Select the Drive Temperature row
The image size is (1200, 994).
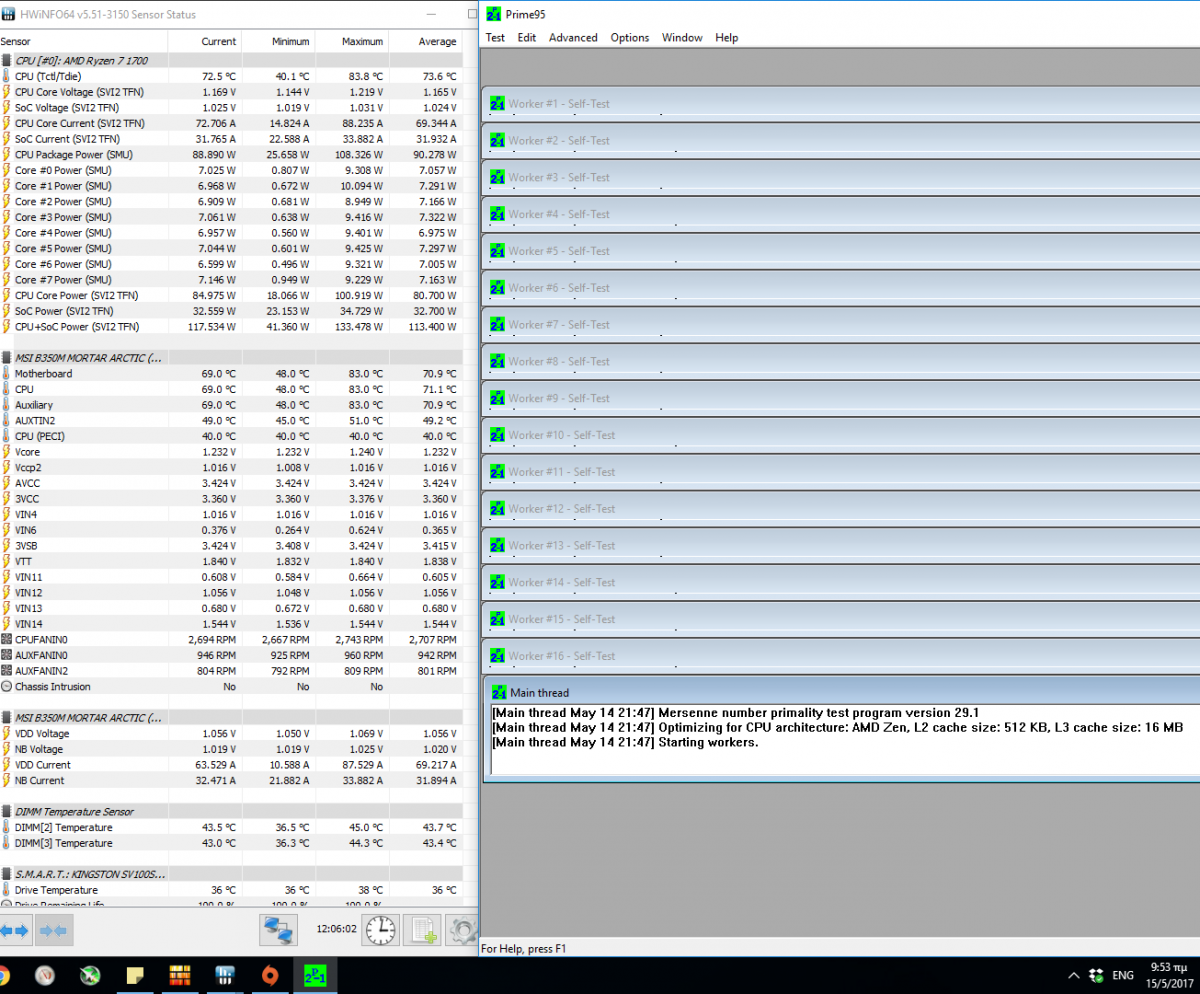coord(230,890)
